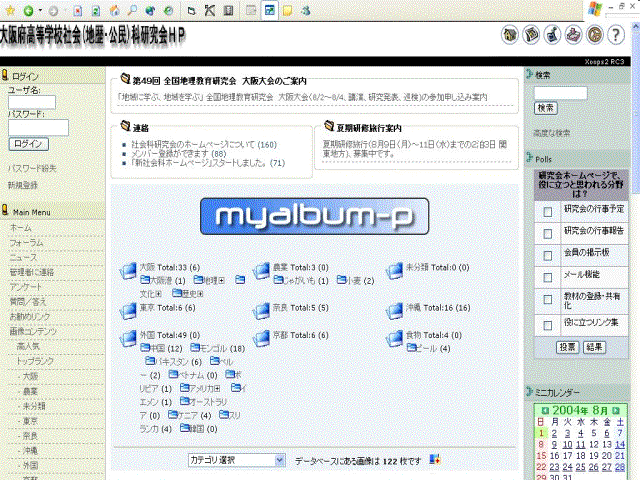Open アンケート in the Main Menu

[26, 287]
